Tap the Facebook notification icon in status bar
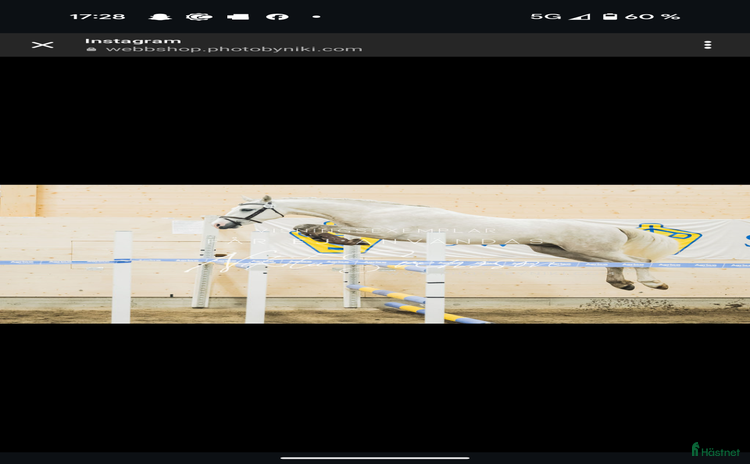 (x=277, y=17)
